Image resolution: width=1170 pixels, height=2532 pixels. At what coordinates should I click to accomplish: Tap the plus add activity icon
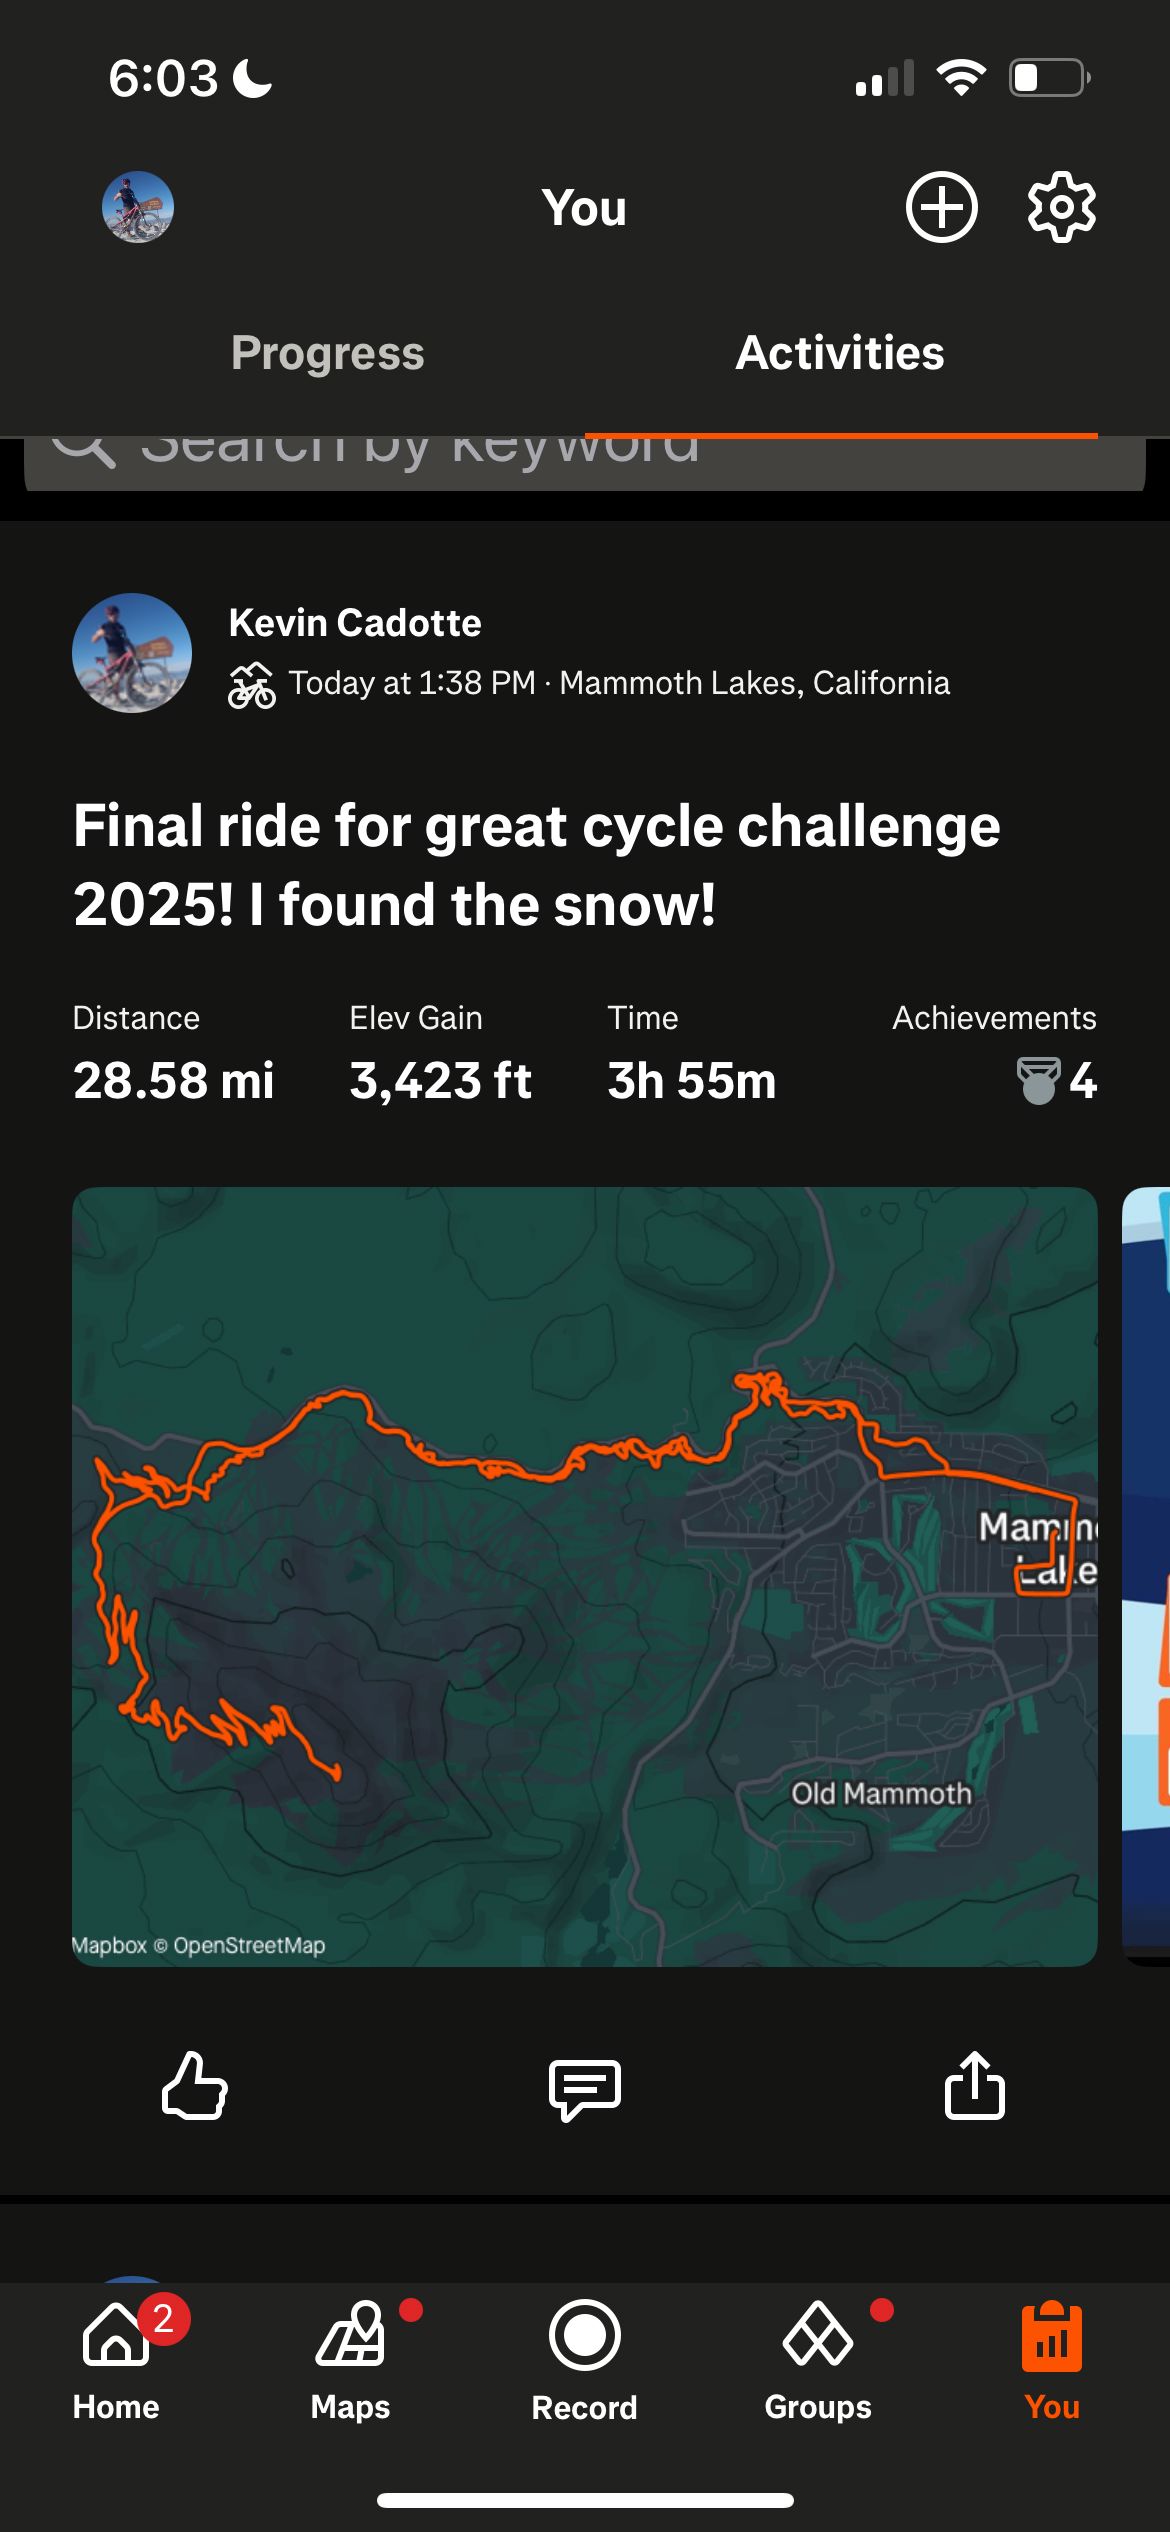coord(941,207)
